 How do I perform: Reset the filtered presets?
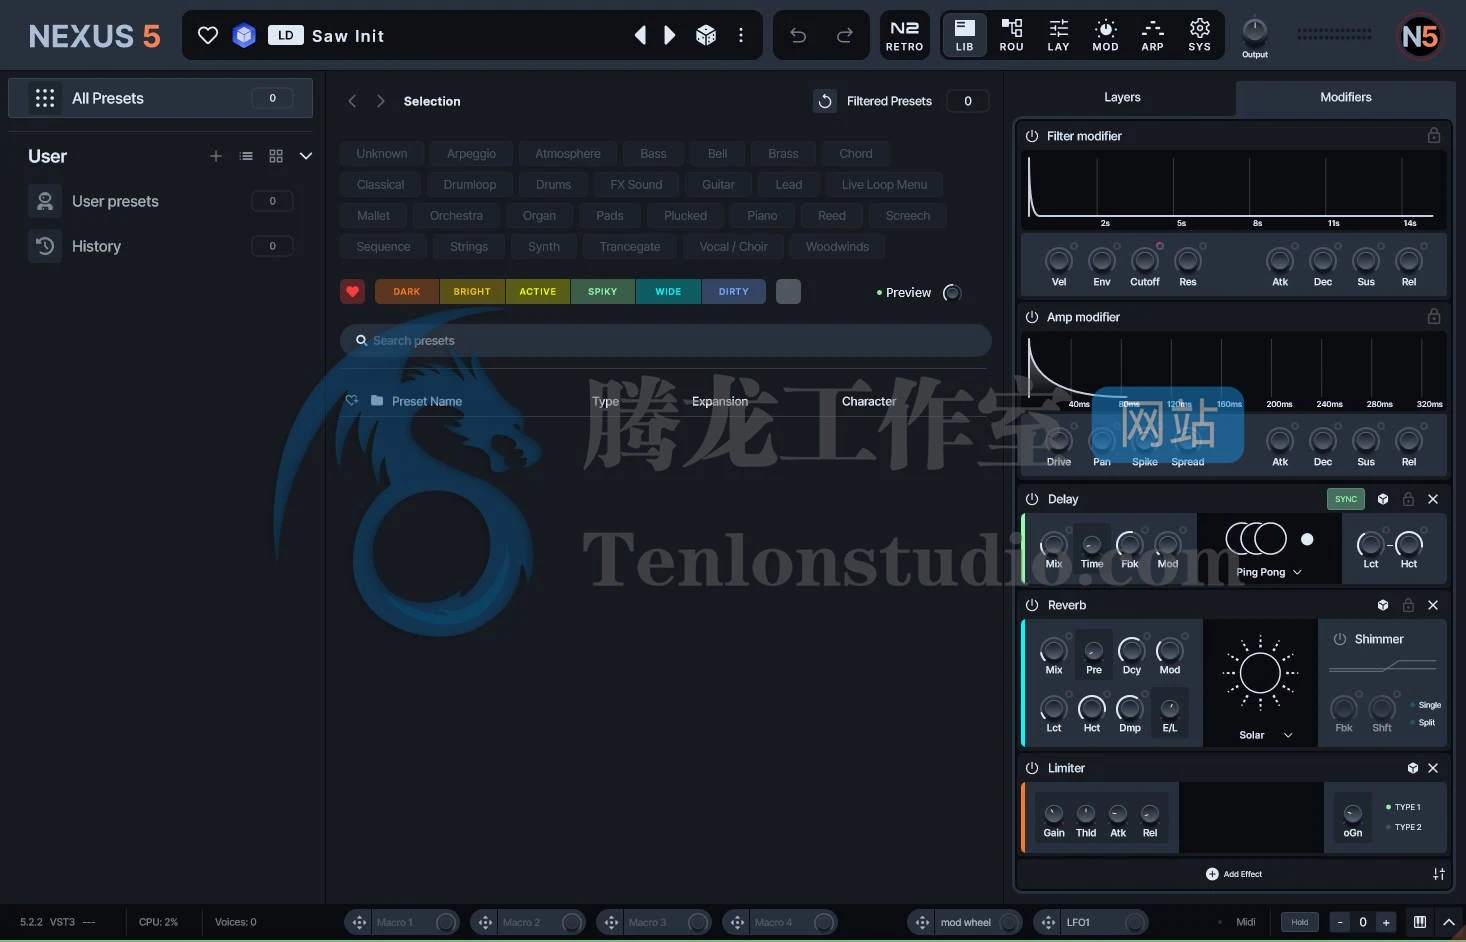pos(825,101)
